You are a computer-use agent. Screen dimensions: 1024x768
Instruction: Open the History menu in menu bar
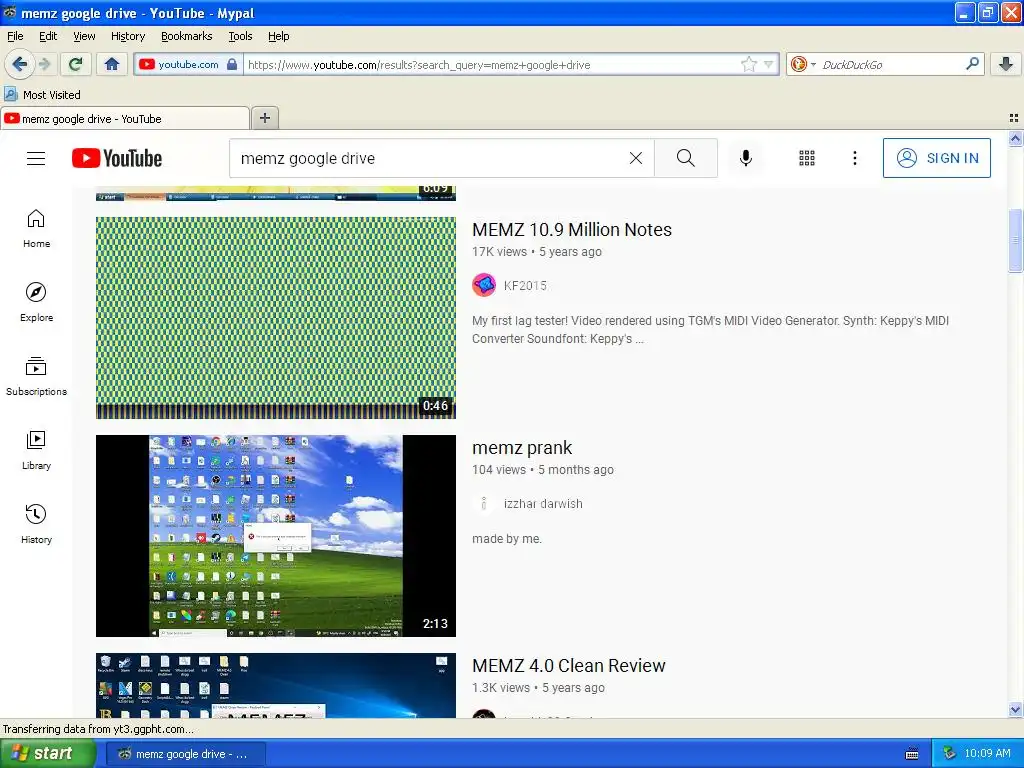[x=127, y=36]
